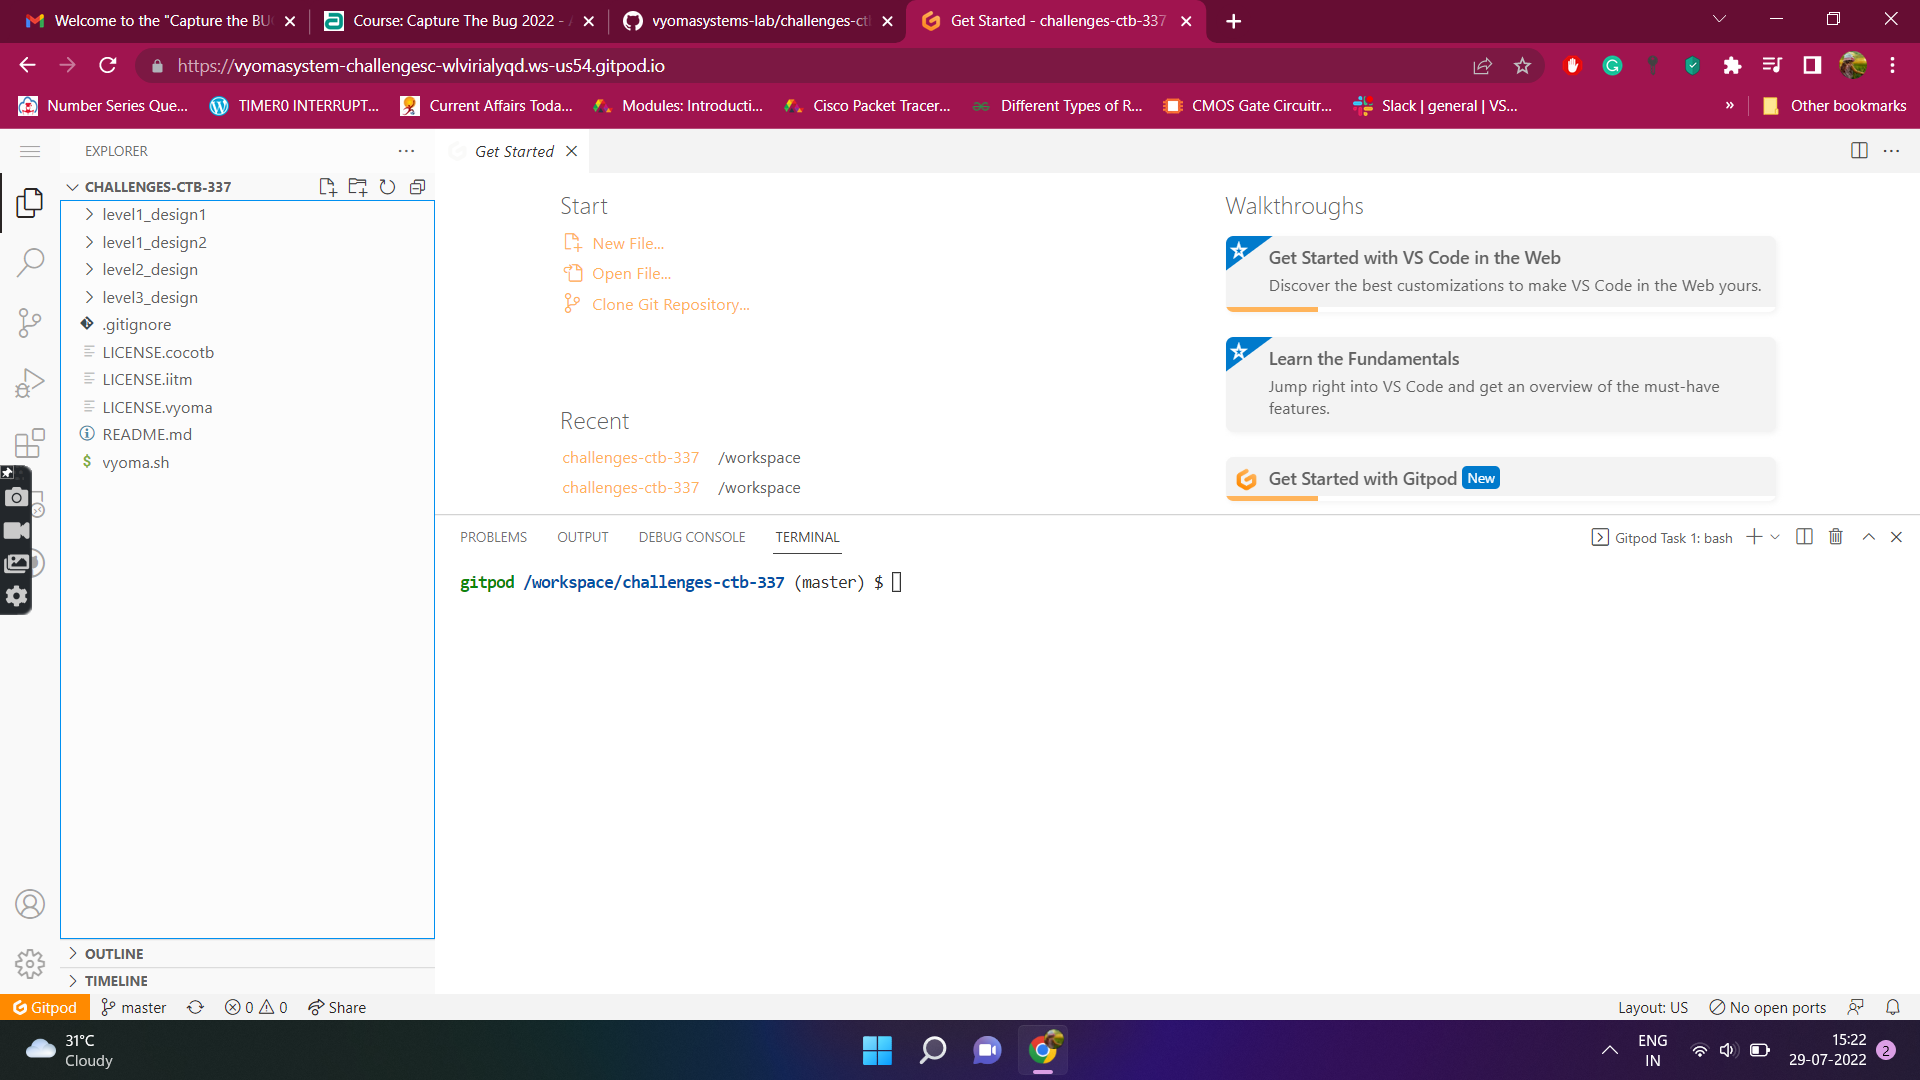1920x1080 pixels.
Task: Click the Windows Start button
Action: (877, 1050)
